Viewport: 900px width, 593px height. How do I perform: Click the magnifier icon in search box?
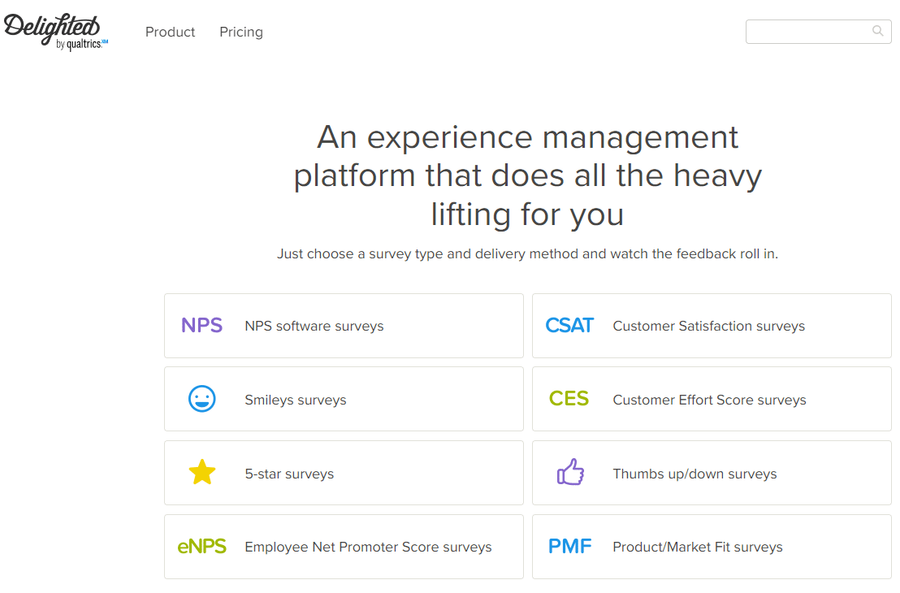(878, 31)
